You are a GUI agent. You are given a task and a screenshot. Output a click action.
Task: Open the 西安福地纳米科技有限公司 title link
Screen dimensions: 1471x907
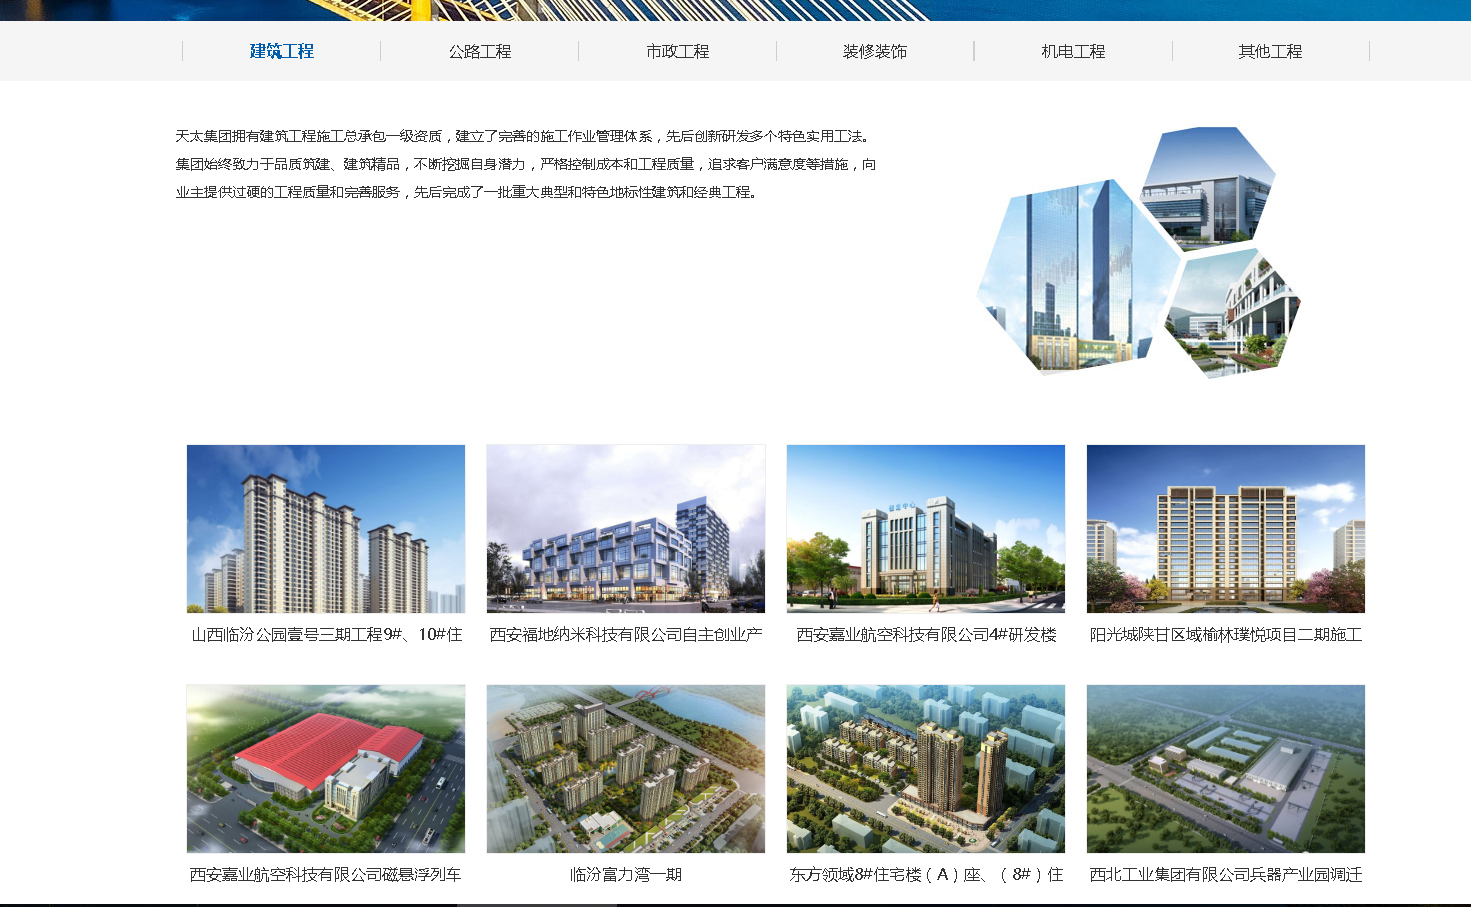tap(626, 635)
